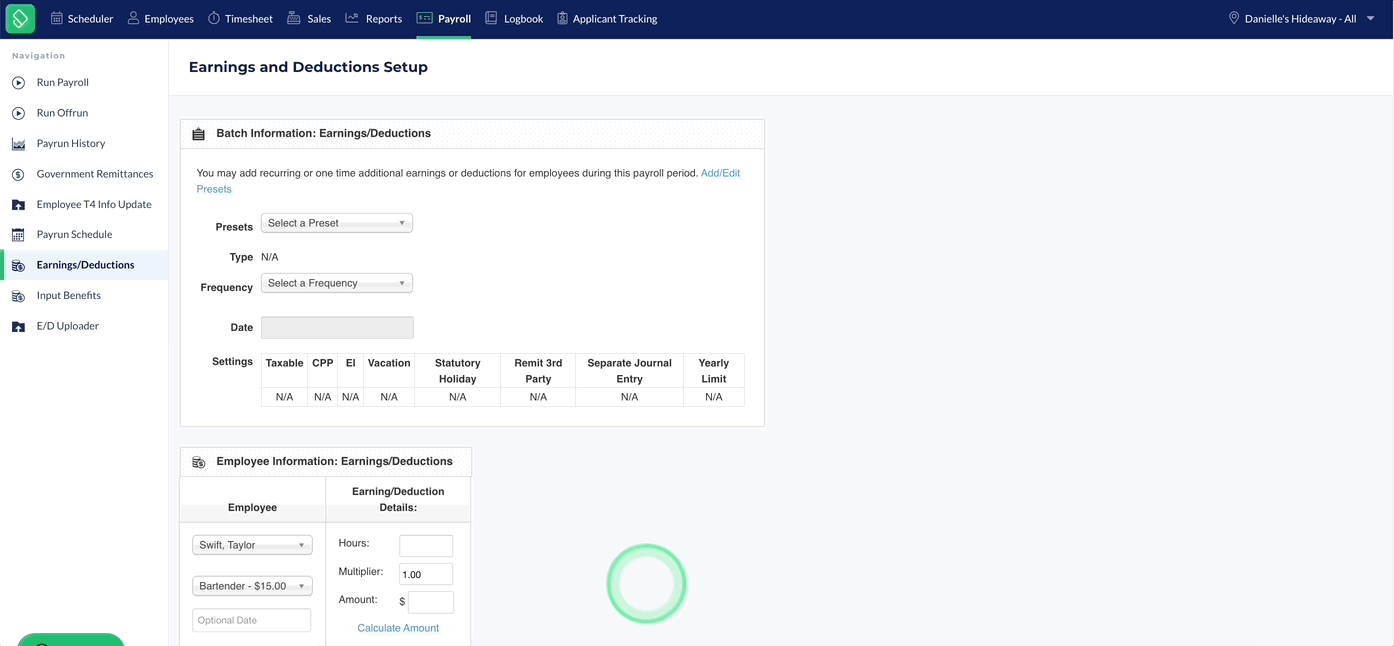Image resolution: width=1394 pixels, height=646 pixels.
Task: Click the Payrun Schedule calendar icon
Action: pyautogui.click(x=18, y=235)
